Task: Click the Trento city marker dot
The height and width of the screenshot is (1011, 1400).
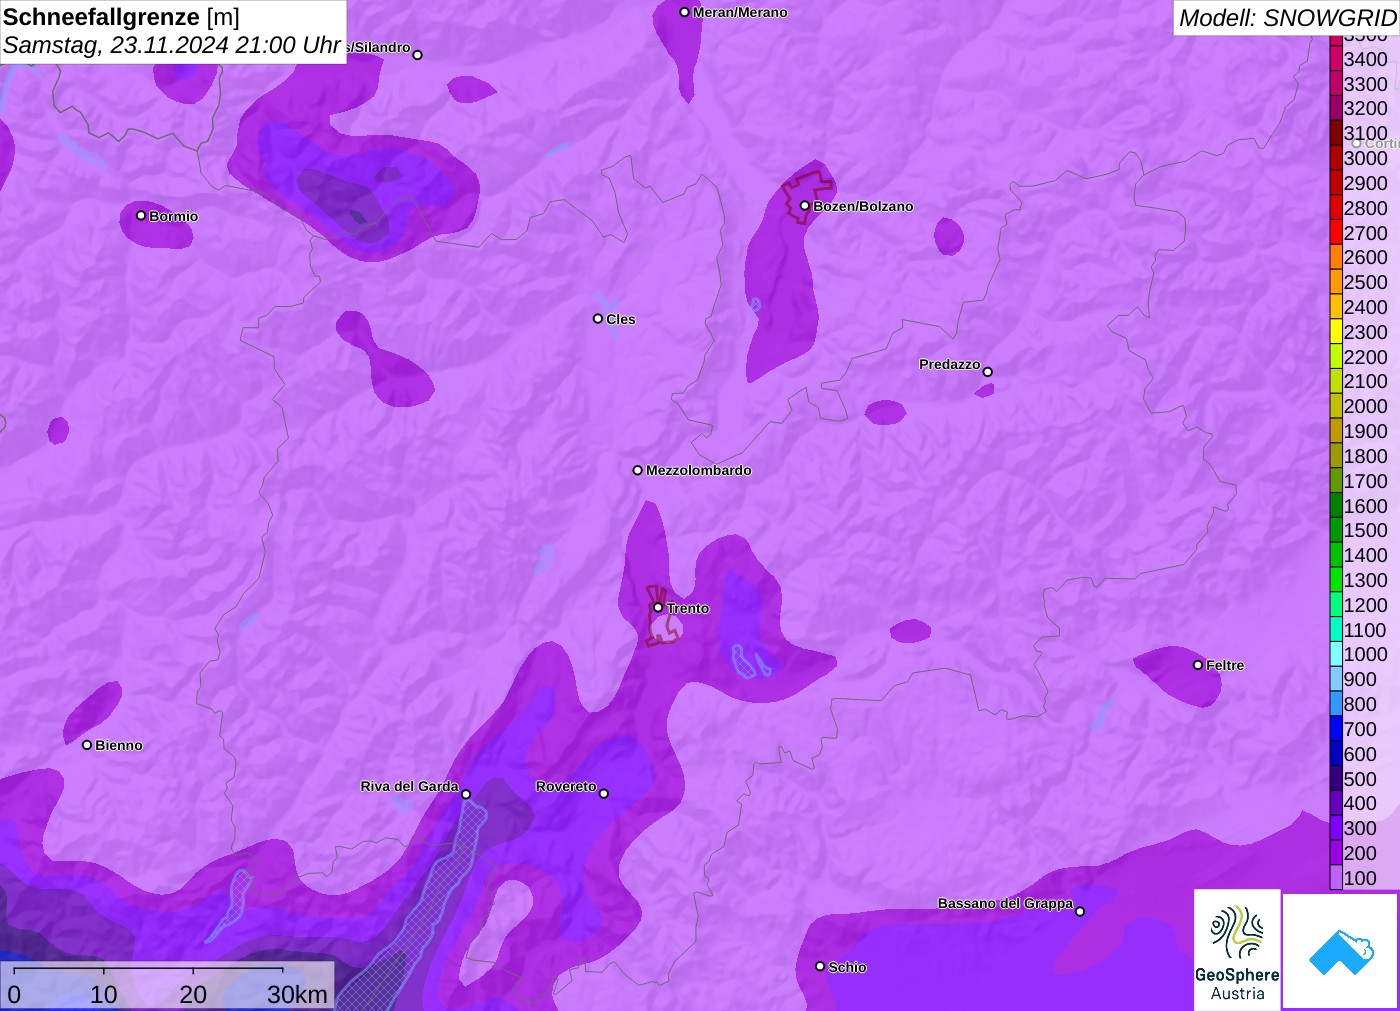Action: [x=658, y=607]
